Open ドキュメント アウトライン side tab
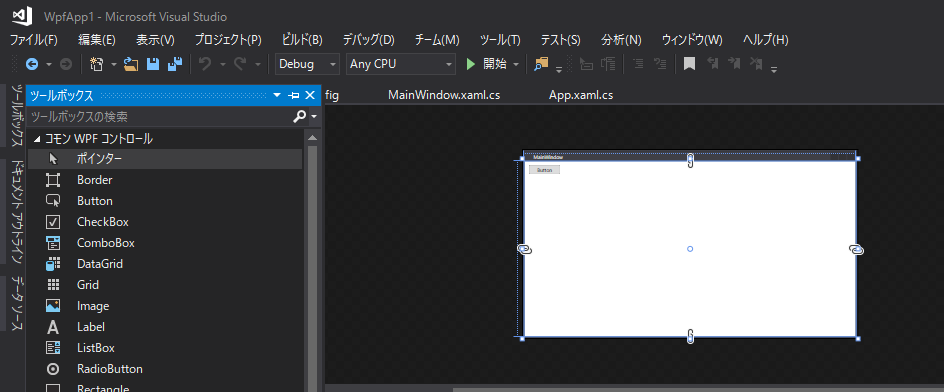 17,212
